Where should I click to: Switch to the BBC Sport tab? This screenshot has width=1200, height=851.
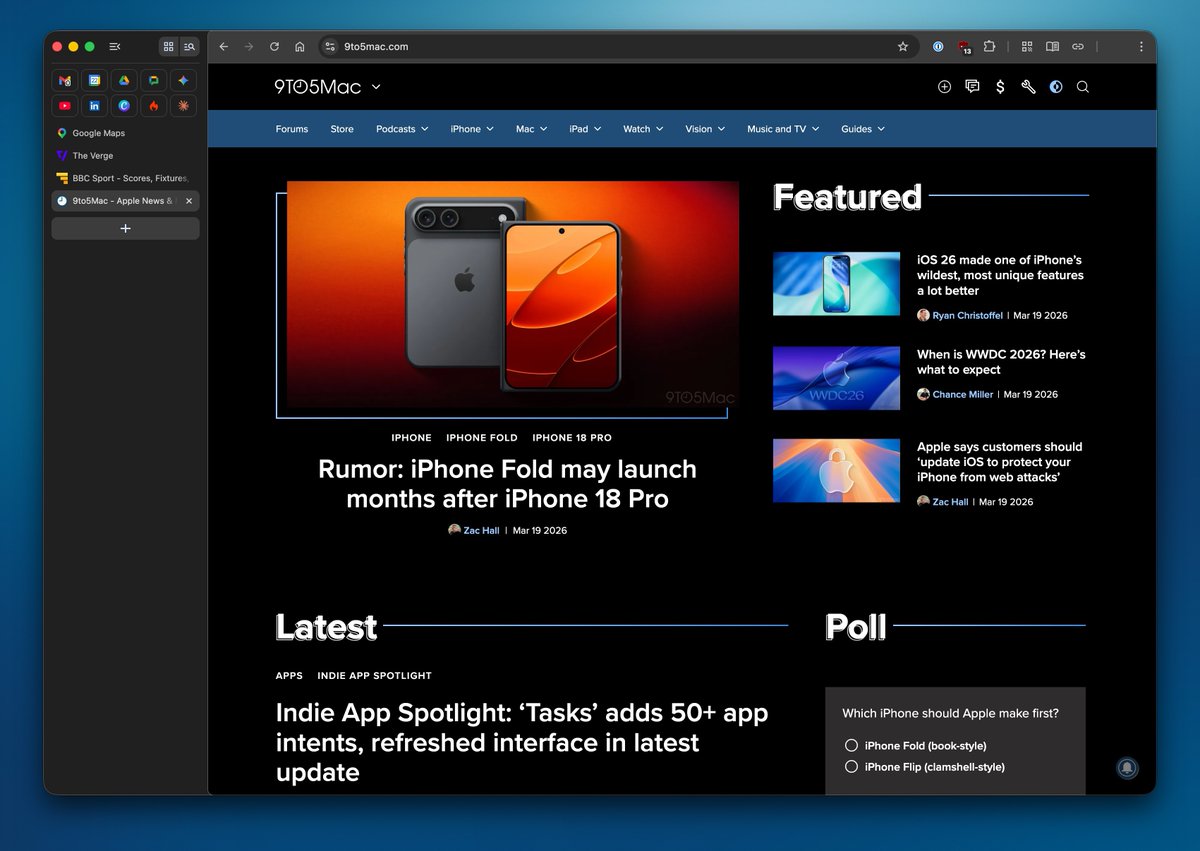[125, 178]
